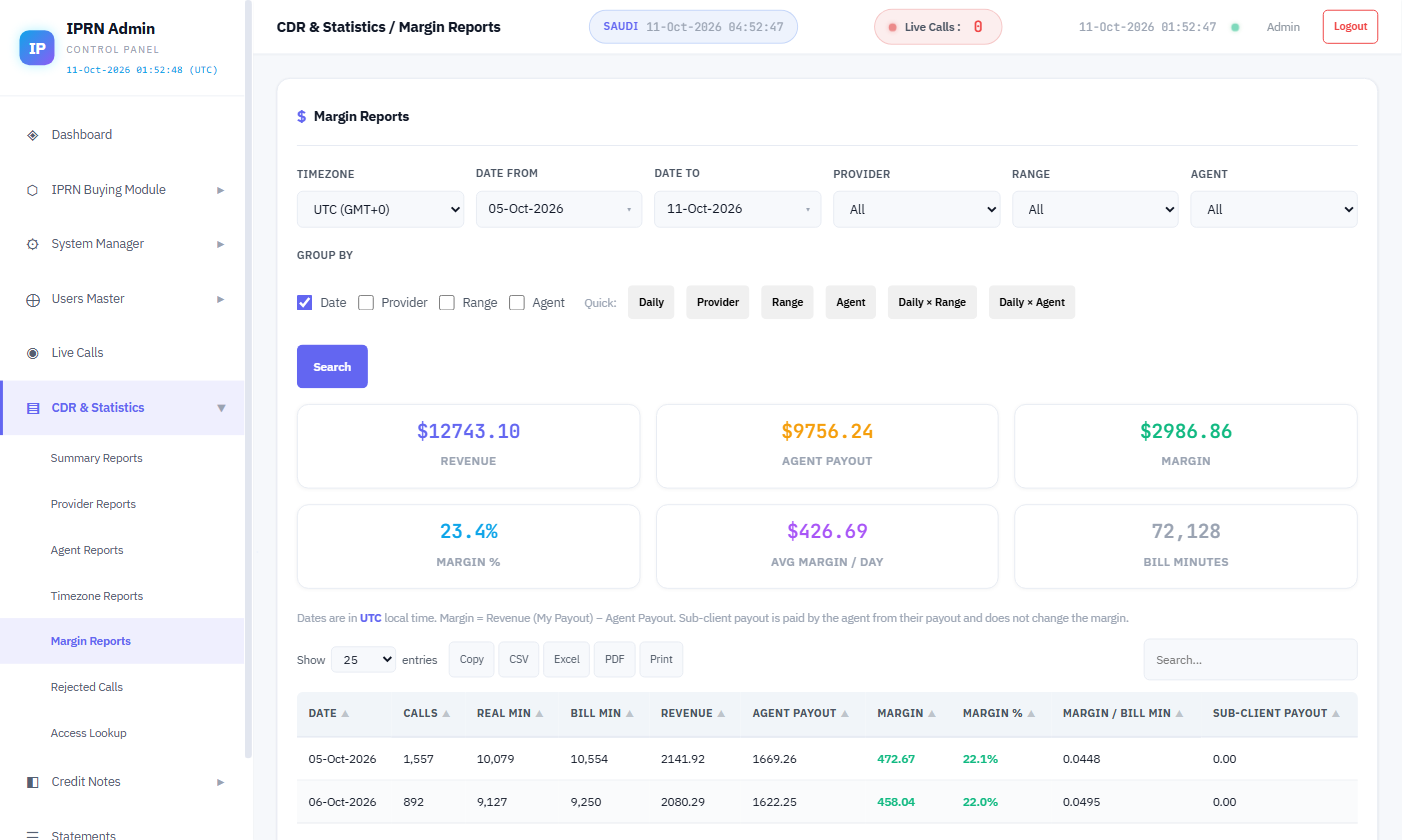Enable the Agent group-by checkbox
This screenshot has width=1402, height=840.
pyautogui.click(x=517, y=302)
